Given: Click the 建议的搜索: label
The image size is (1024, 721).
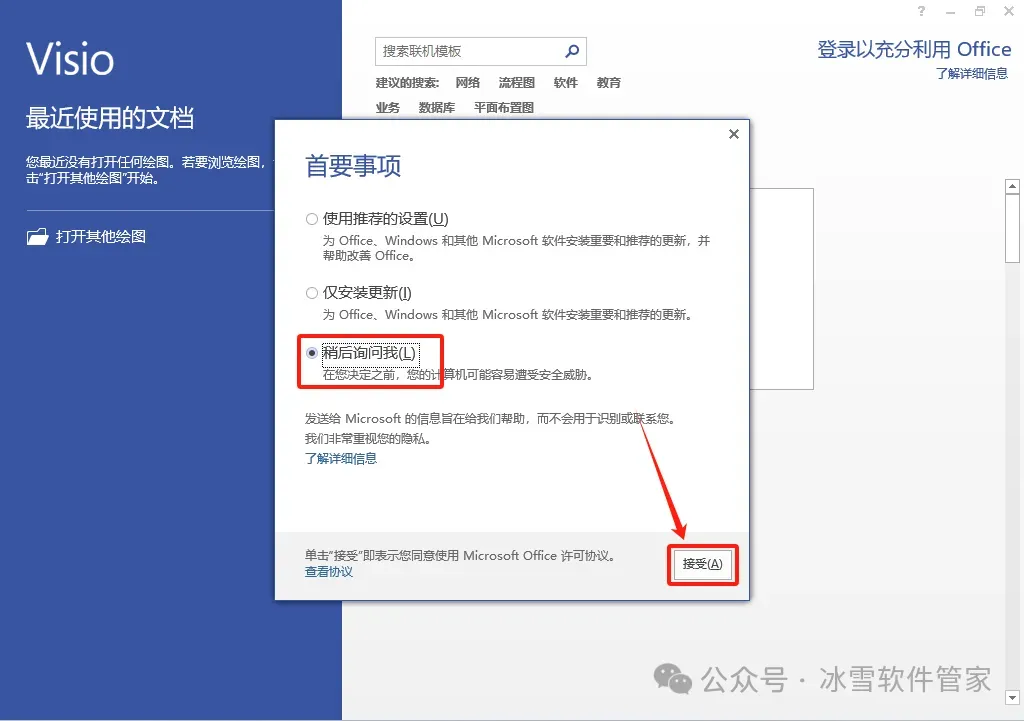Looking at the screenshot, I should coord(407,83).
